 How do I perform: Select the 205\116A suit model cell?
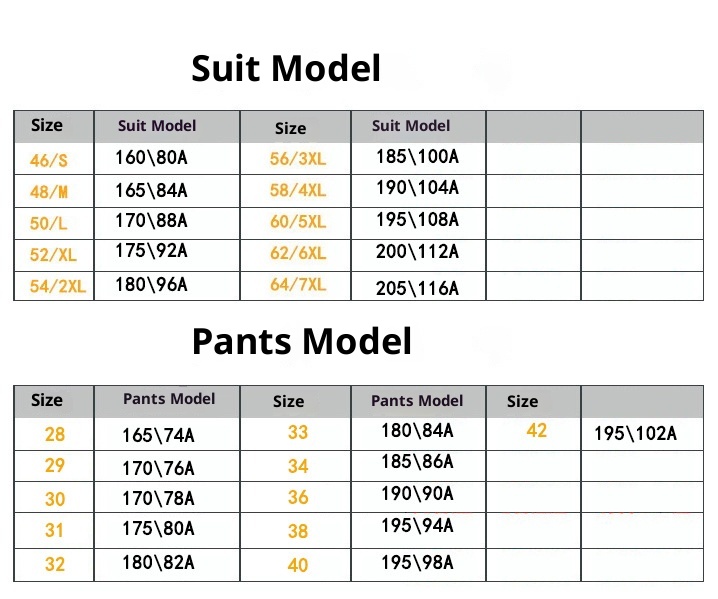(x=417, y=288)
